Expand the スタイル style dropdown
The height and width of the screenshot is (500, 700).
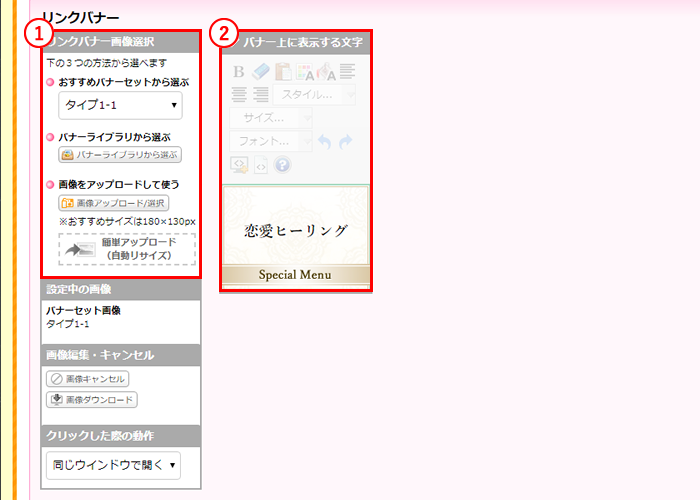pyautogui.click(x=313, y=94)
